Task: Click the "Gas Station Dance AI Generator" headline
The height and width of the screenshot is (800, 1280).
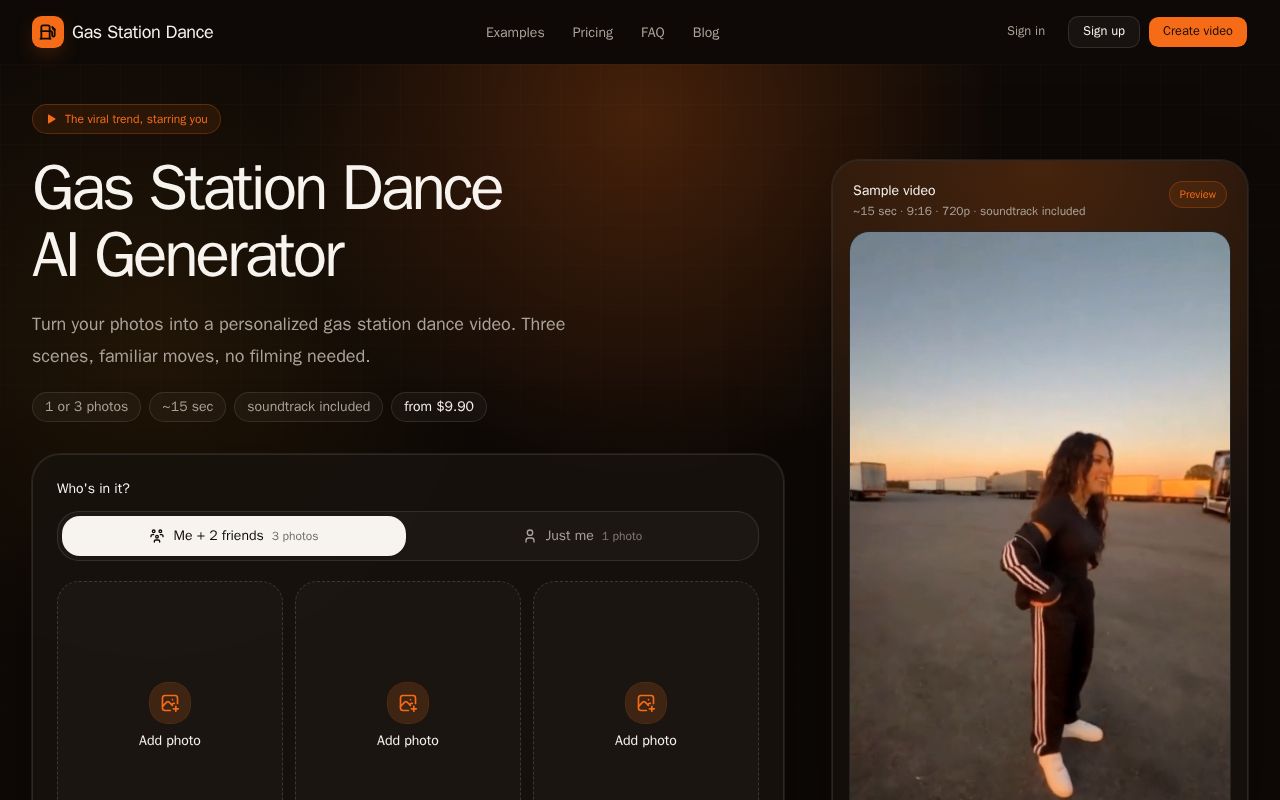Action: coord(268,221)
